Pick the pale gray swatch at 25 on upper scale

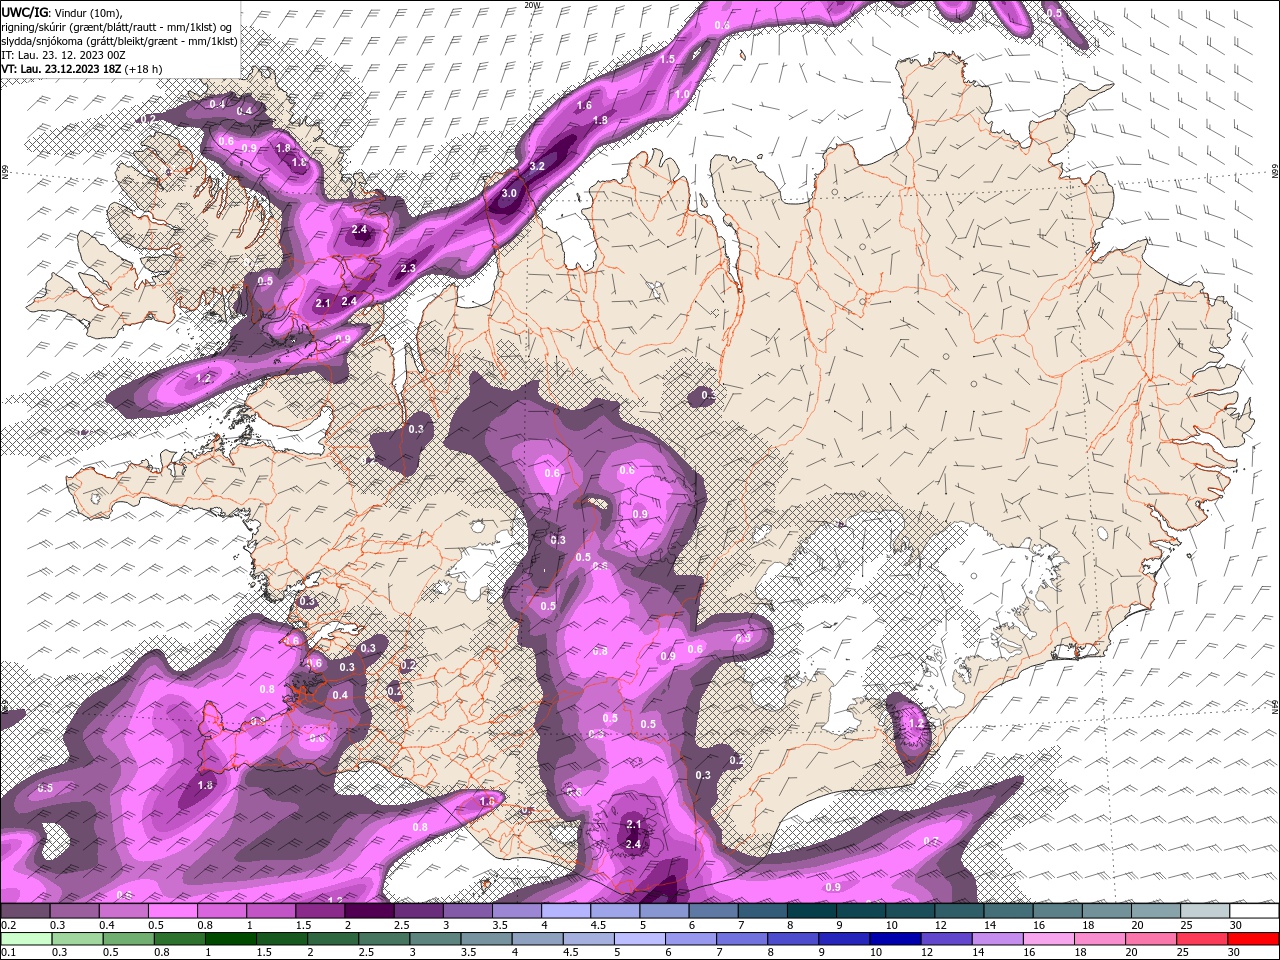point(1204,911)
